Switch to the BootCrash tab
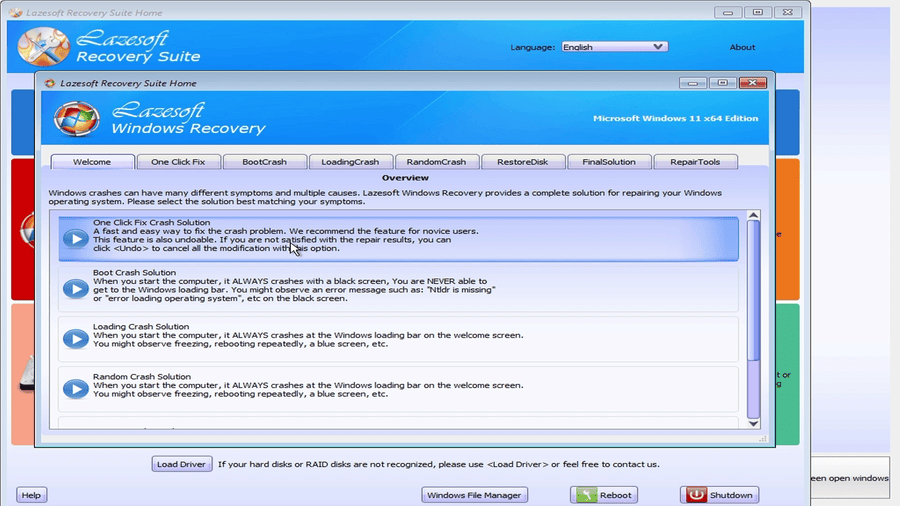900x506 pixels. pos(264,162)
